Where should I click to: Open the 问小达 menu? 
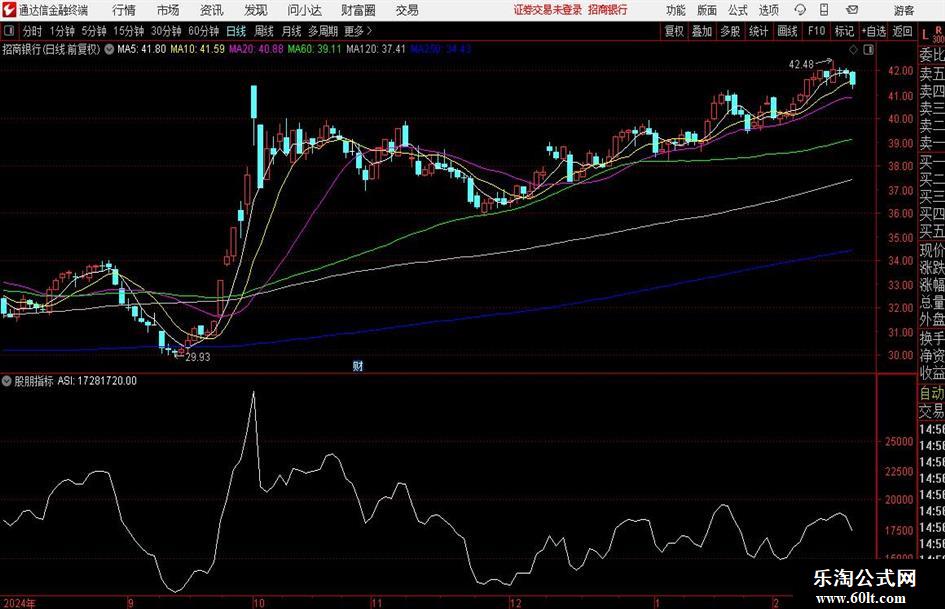pos(304,10)
